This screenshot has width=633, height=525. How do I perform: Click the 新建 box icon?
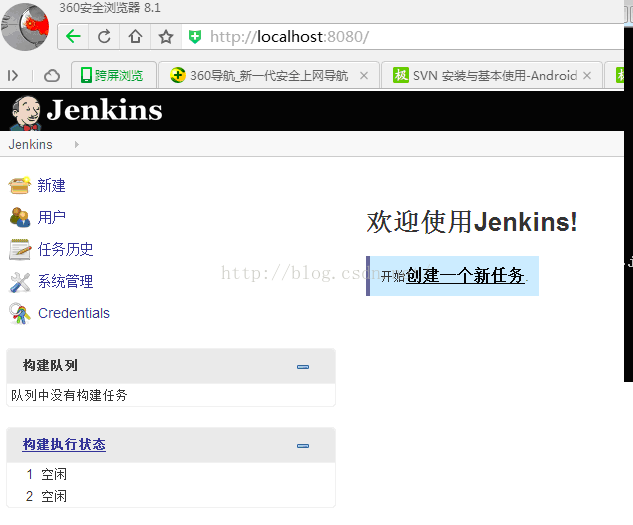pos(19,185)
